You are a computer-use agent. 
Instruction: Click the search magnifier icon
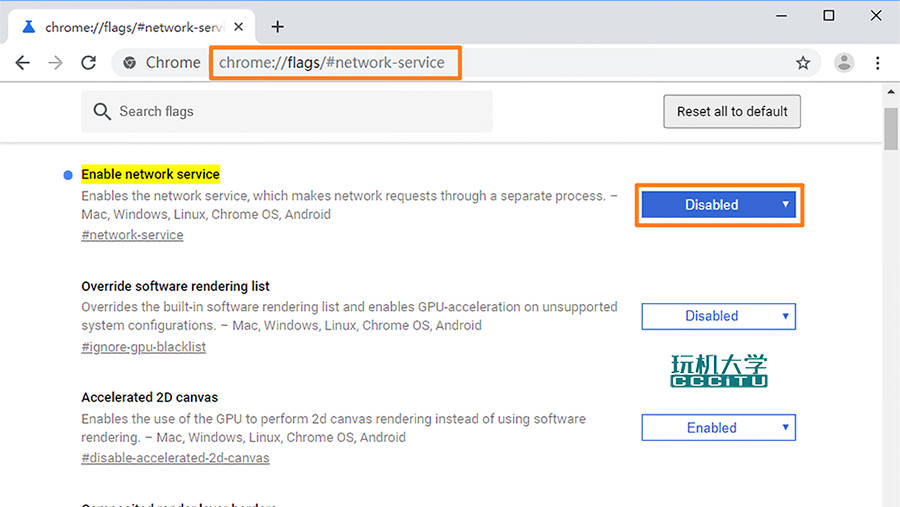click(x=102, y=112)
